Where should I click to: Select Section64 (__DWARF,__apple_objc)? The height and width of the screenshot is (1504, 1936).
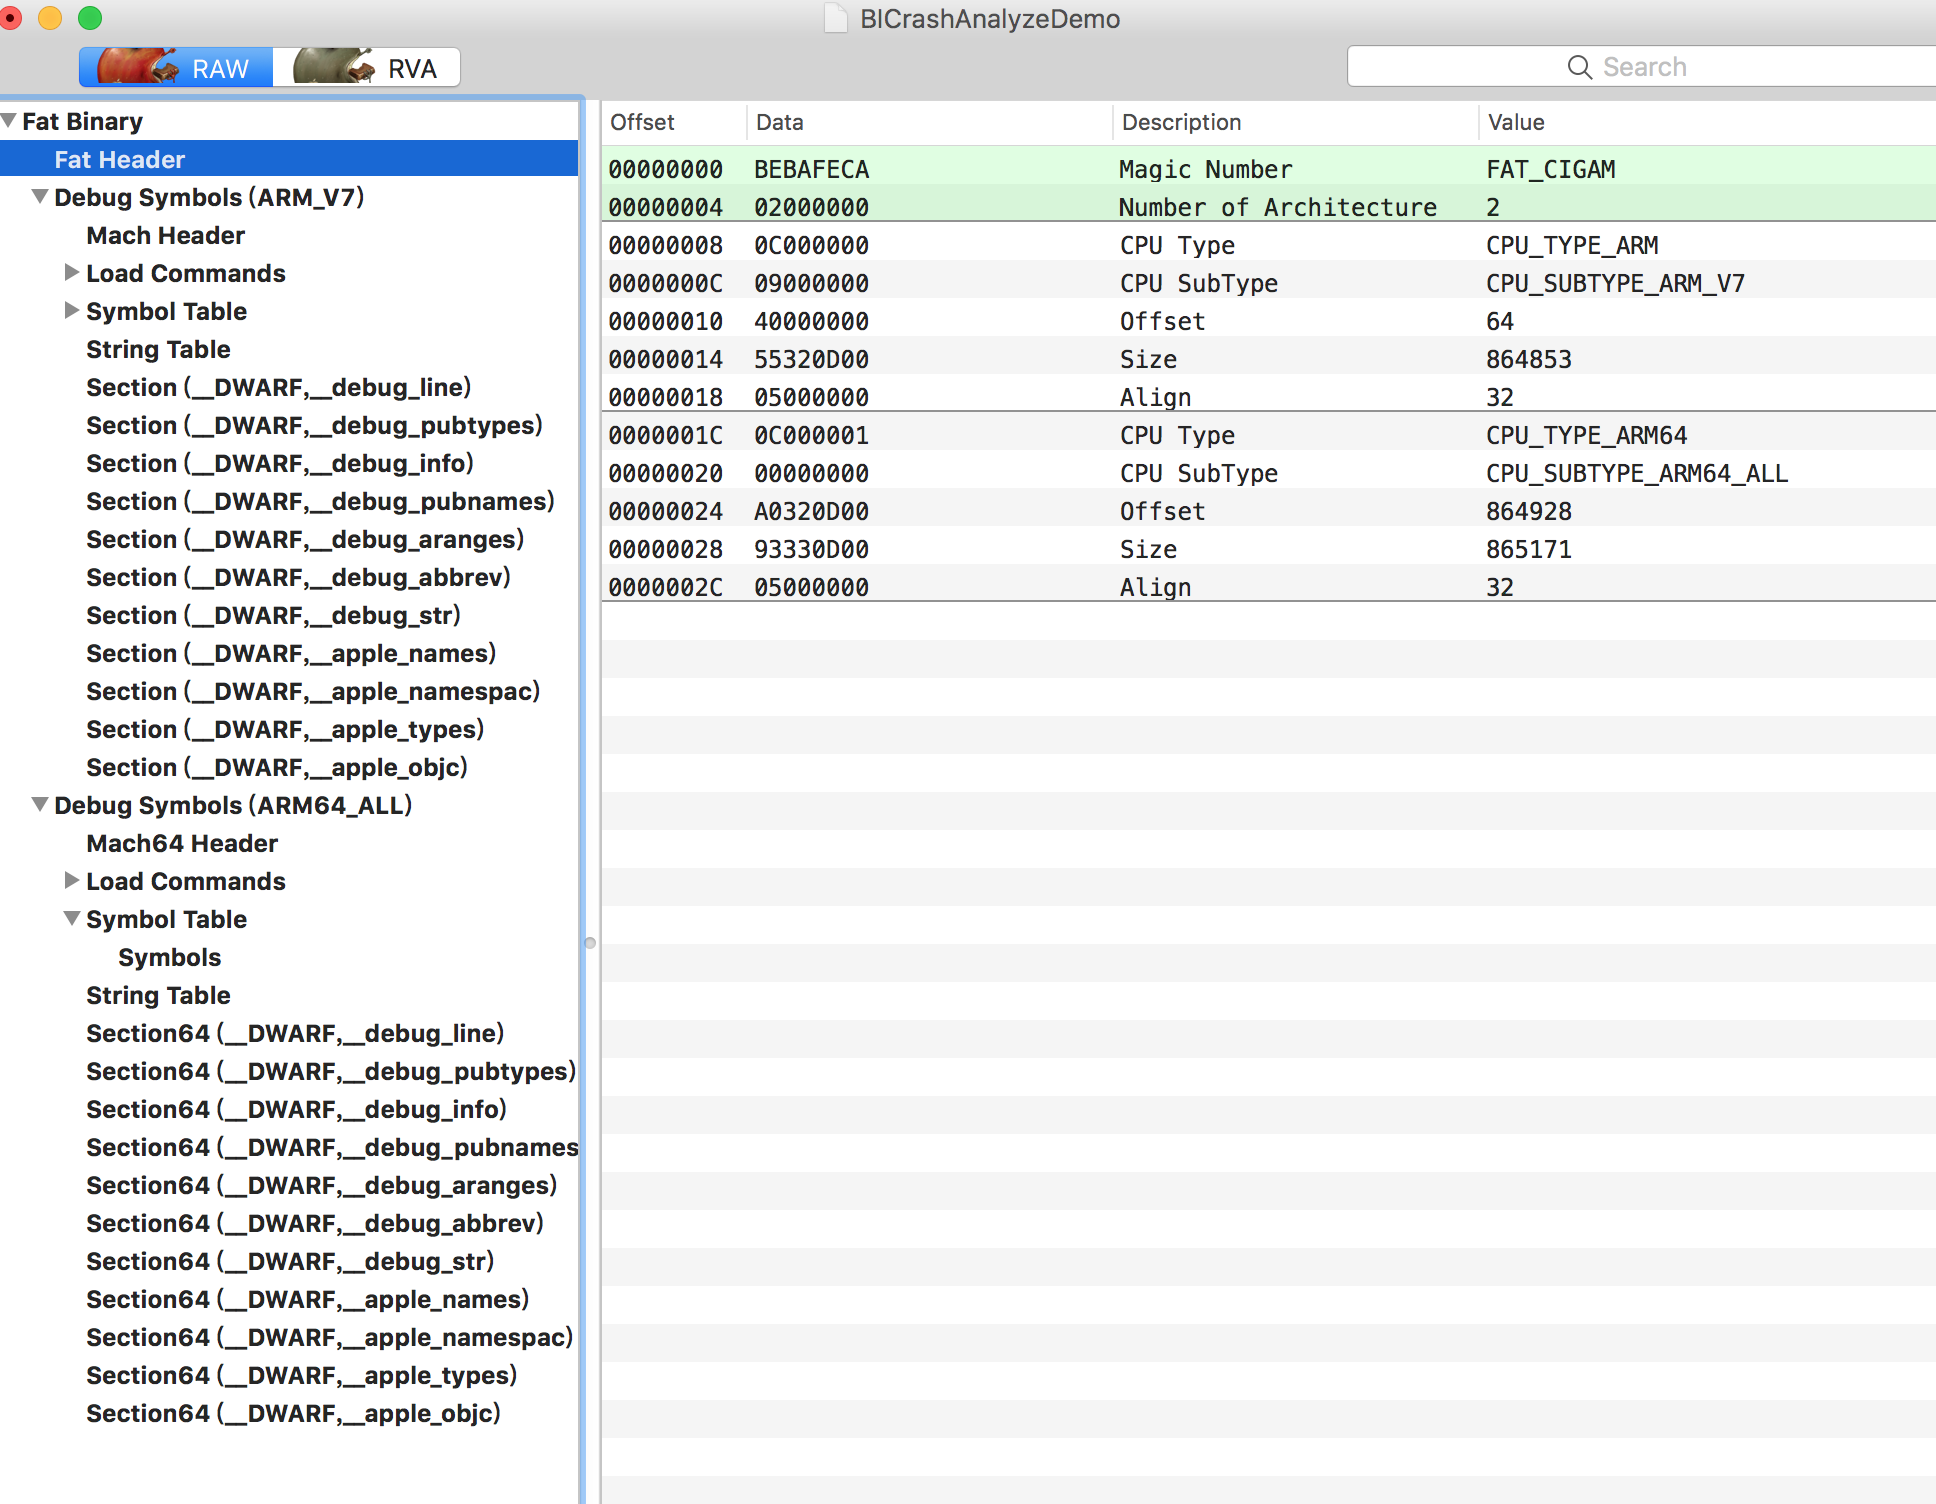[x=293, y=1413]
